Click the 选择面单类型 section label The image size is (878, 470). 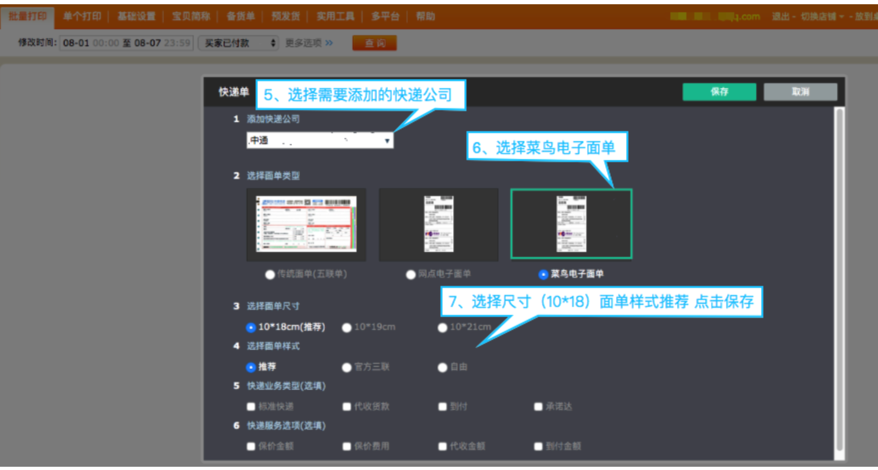273,176
